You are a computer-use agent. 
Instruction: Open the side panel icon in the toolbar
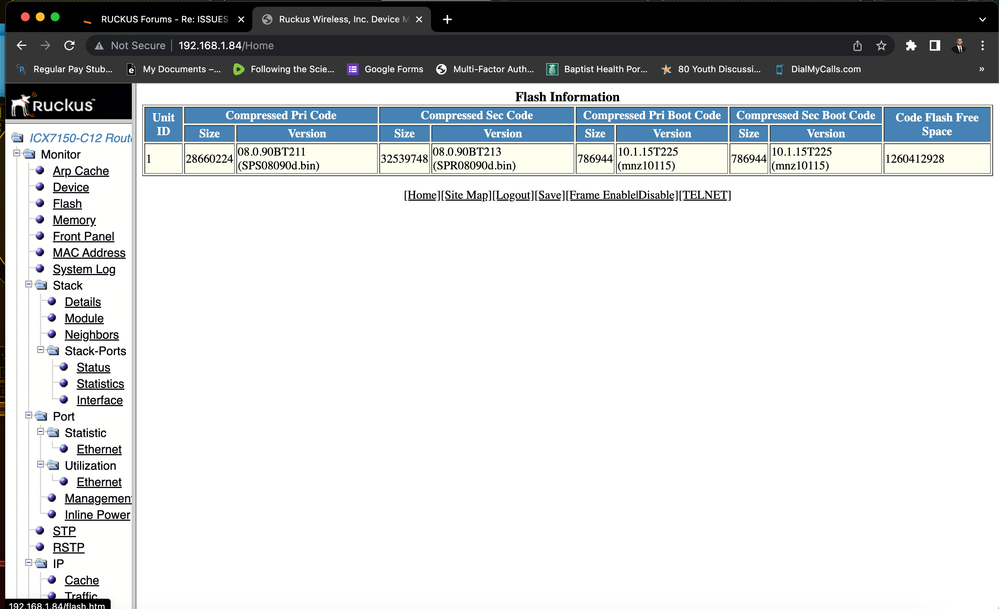(x=935, y=45)
